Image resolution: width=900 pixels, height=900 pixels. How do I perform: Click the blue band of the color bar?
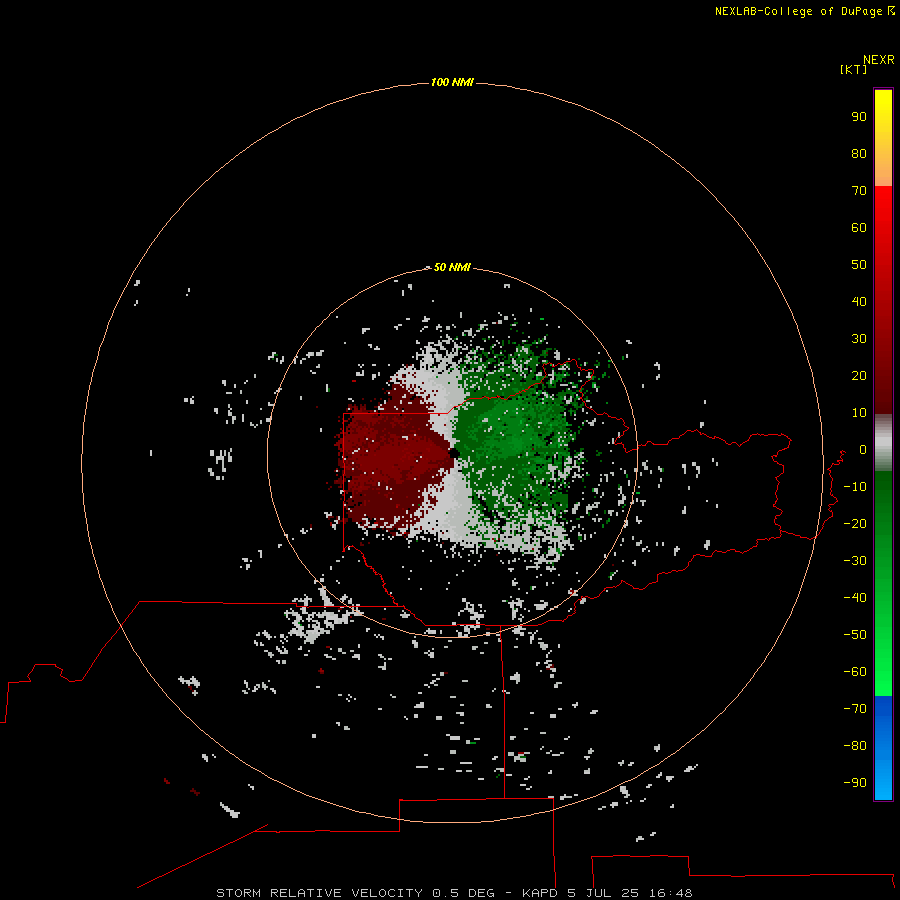pos(883,747)
